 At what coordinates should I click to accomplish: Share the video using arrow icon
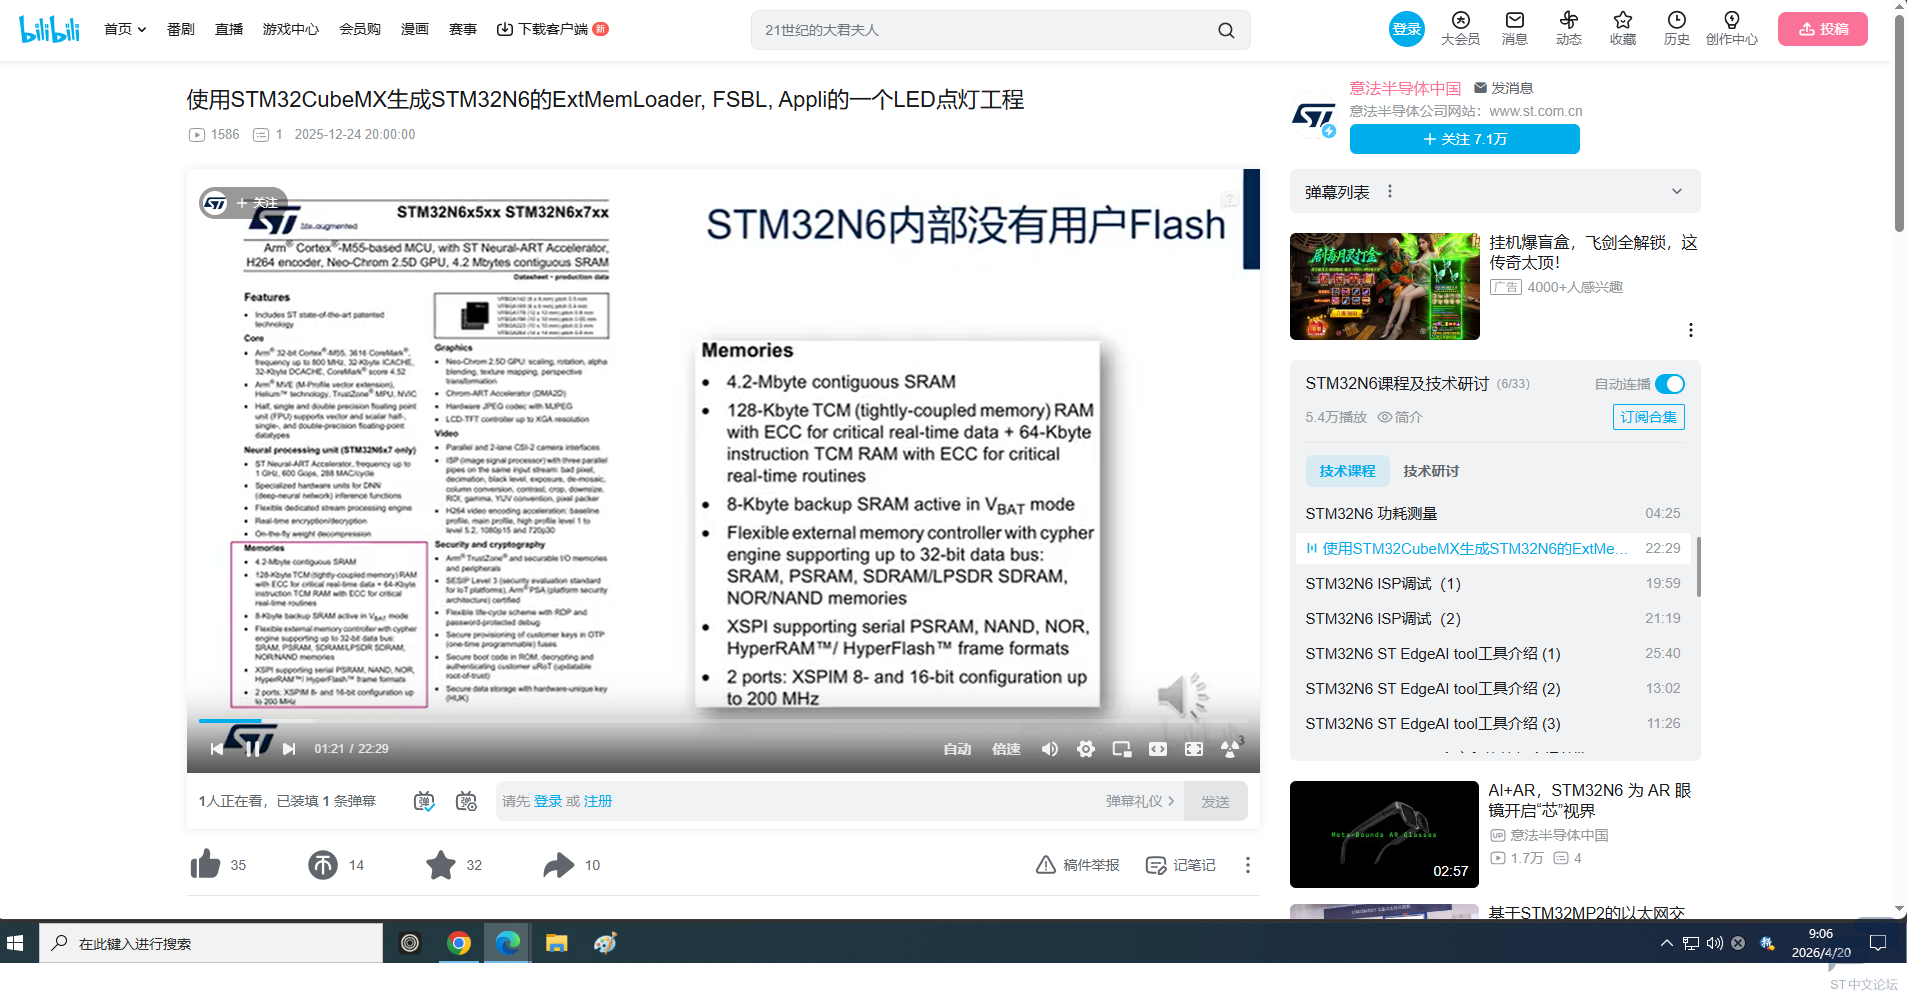tap(558, 865)
